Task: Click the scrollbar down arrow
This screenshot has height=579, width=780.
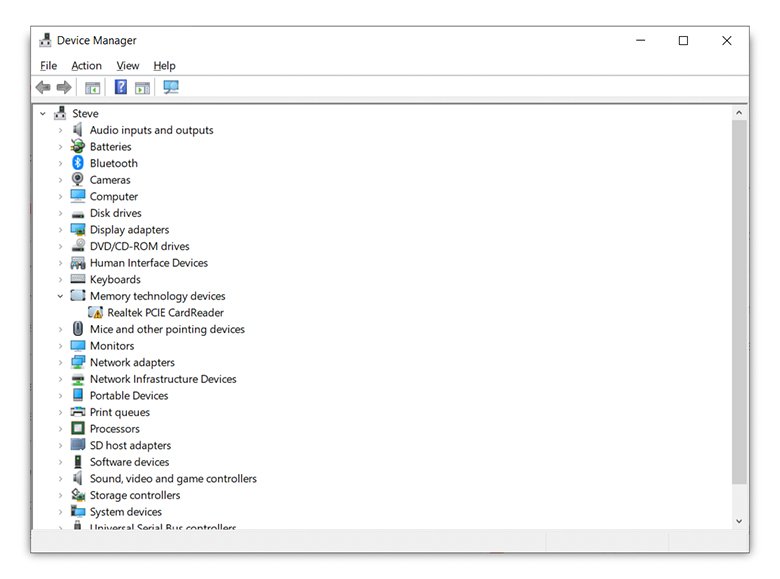Action: pyautogui.click(x=740, y=521)
